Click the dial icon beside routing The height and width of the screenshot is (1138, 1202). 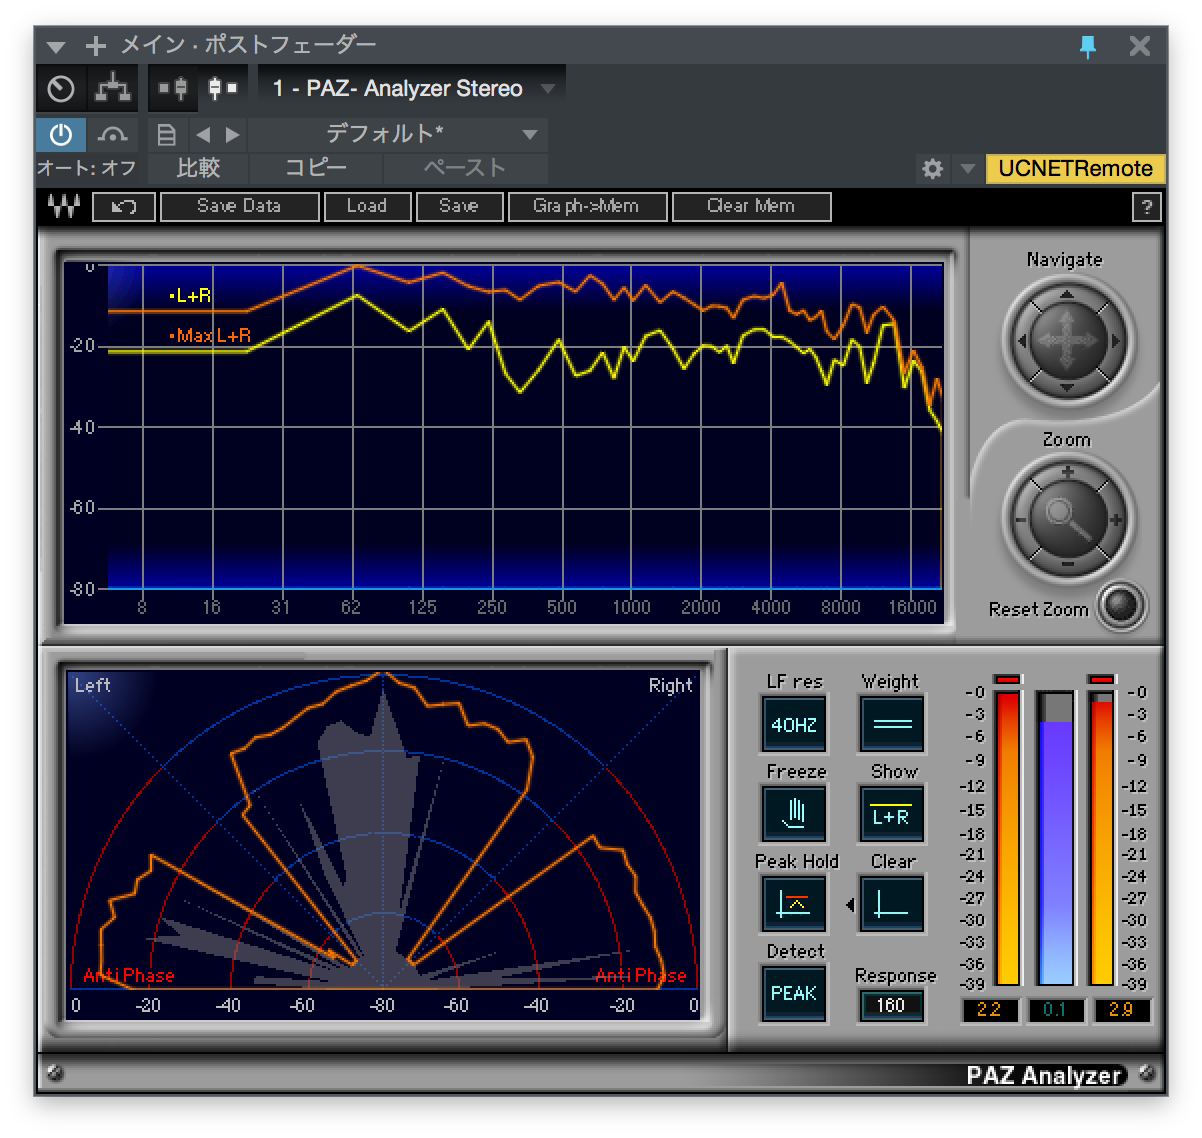coord(61,89)
